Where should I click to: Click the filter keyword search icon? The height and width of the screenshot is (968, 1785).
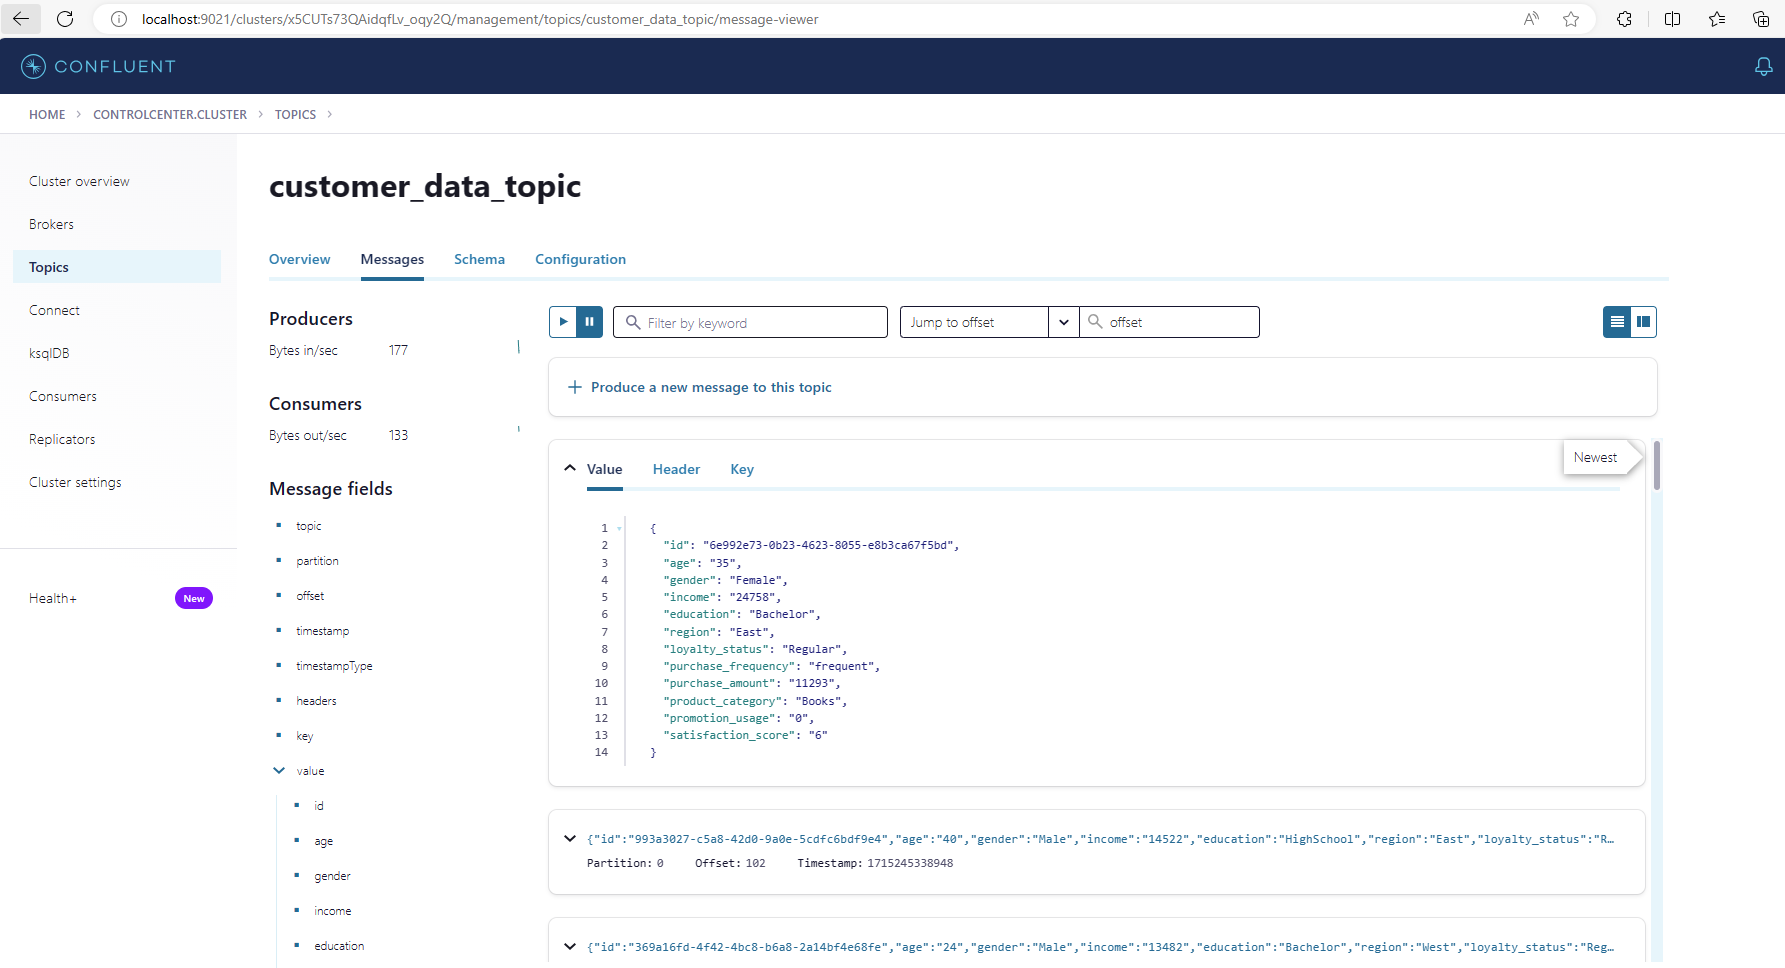pyautogui.click(x=633, y=322)
